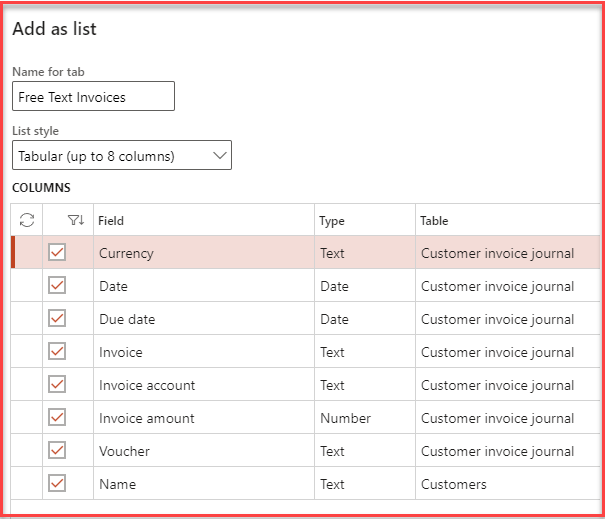Screen dimensions: 605x519
Task: Click the filter sort icon in header
Action: pyautogui.click(x=75, y=220)
